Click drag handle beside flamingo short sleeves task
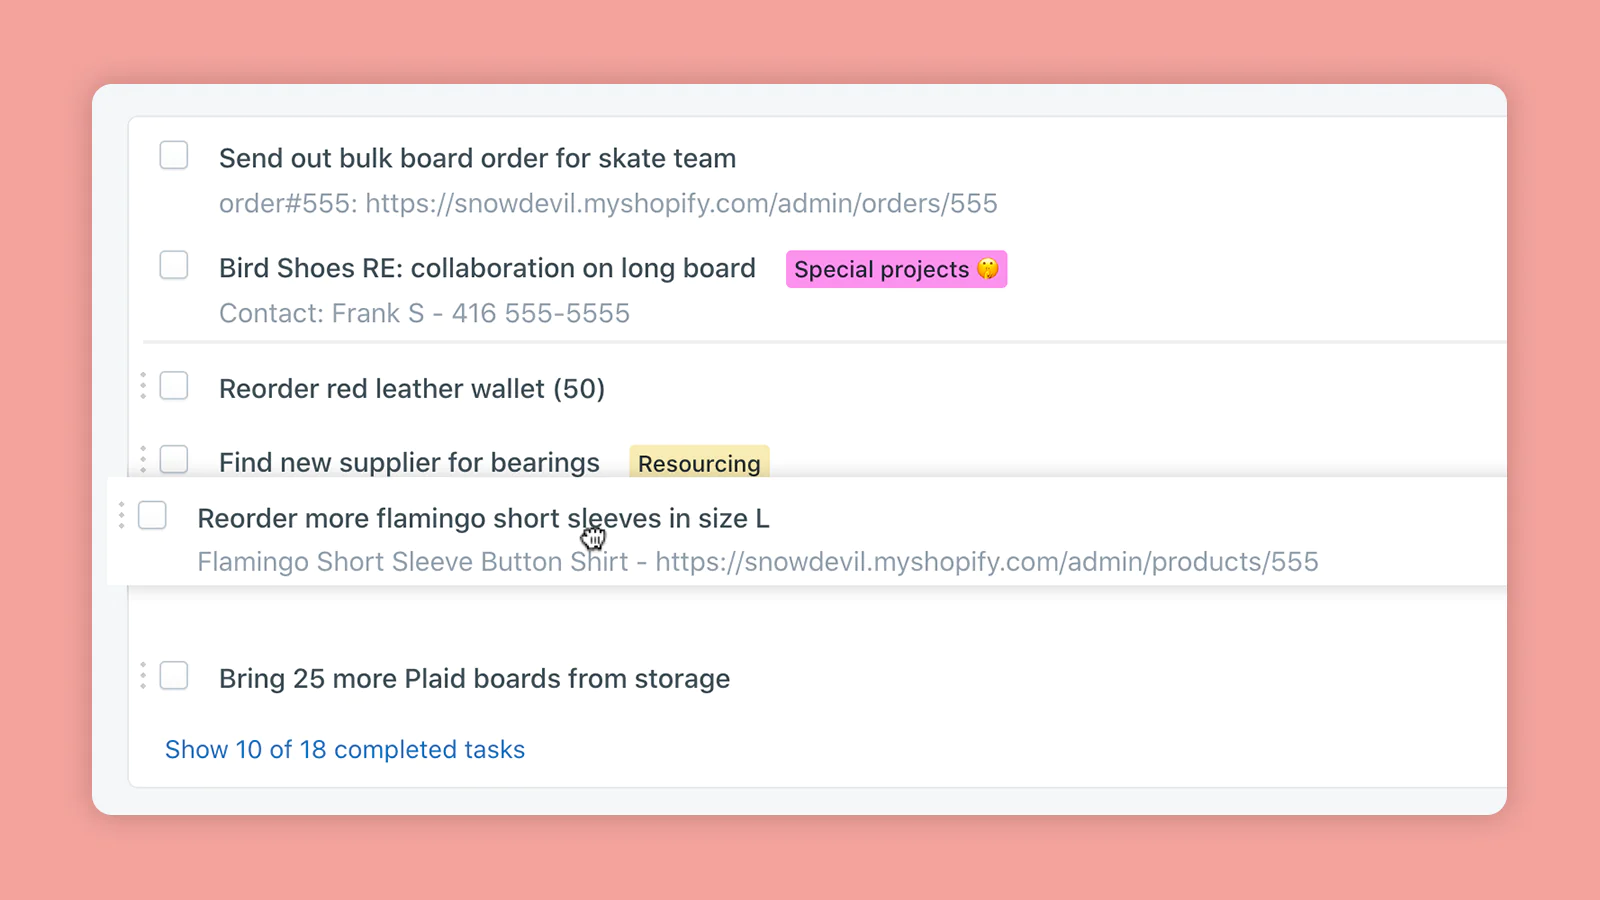Viewport: 1600px width, 900px height. click(x=121, y=516)
